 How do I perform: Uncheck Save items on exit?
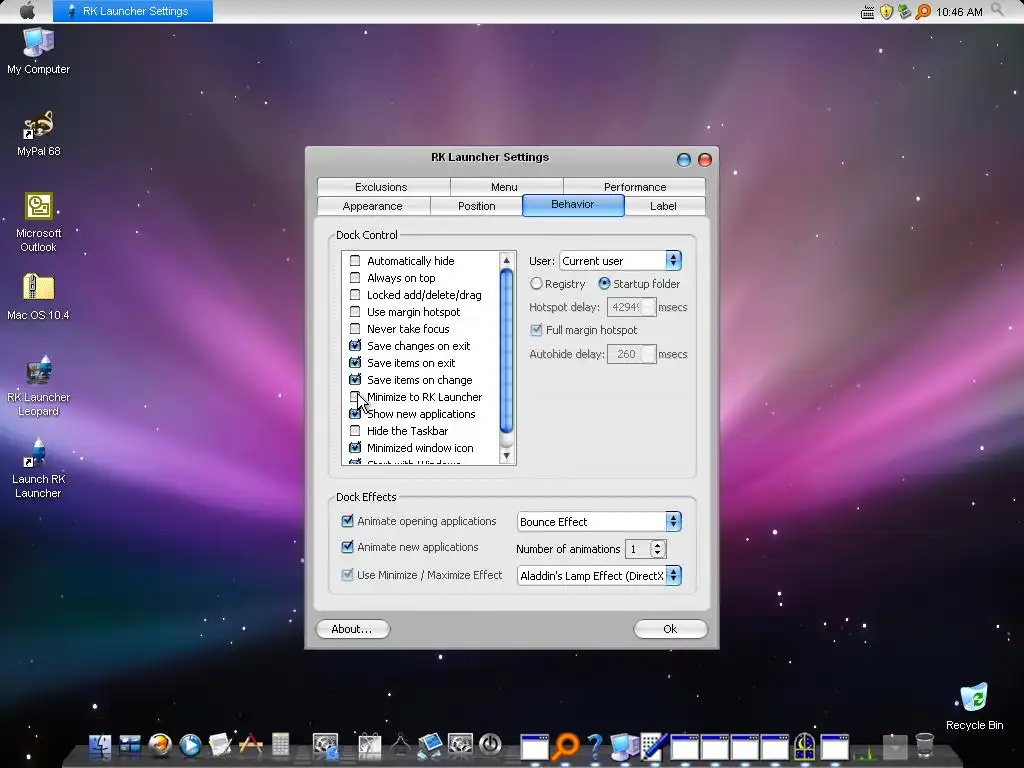[355, 362]
